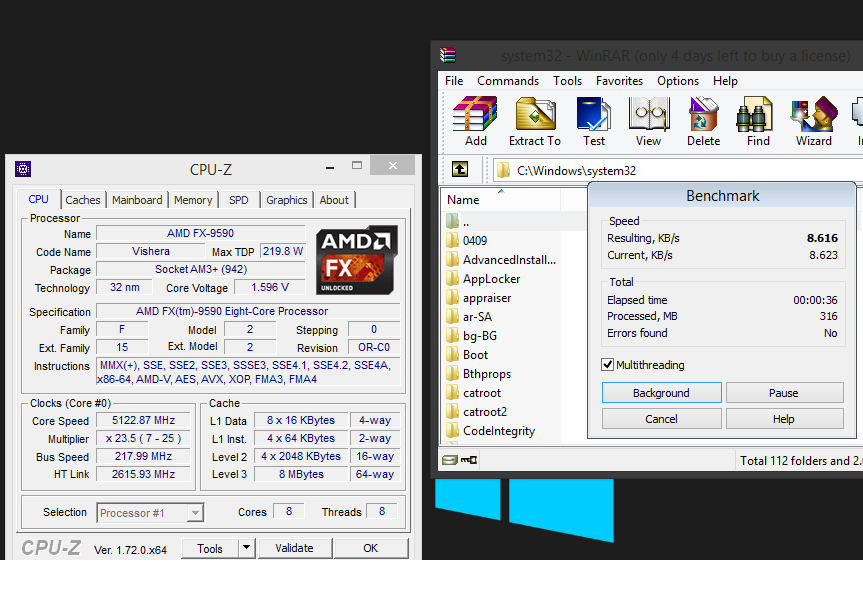
Task: Open the File menu in WinRAR
Action: [x=454, y=81]
